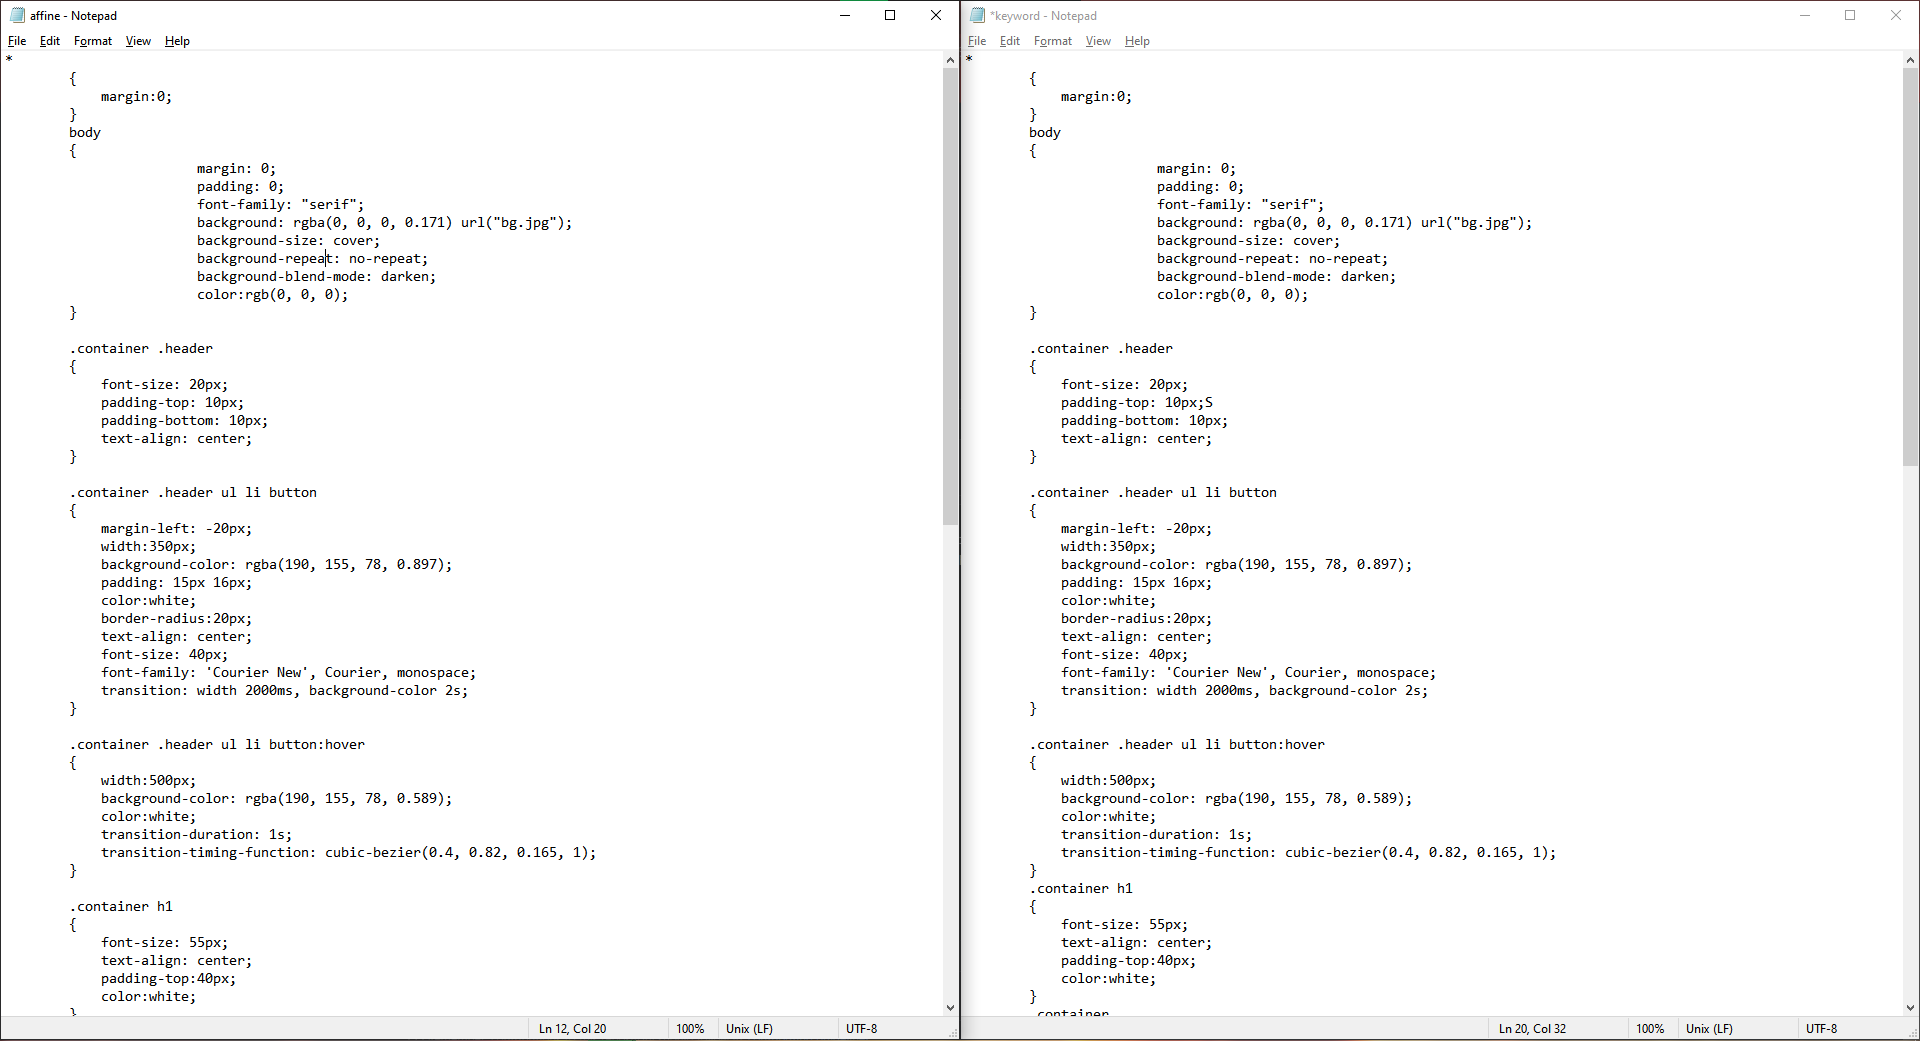Open the File menu in the keyword window
The image size is (1920, 1041).
tap(977, 41)
